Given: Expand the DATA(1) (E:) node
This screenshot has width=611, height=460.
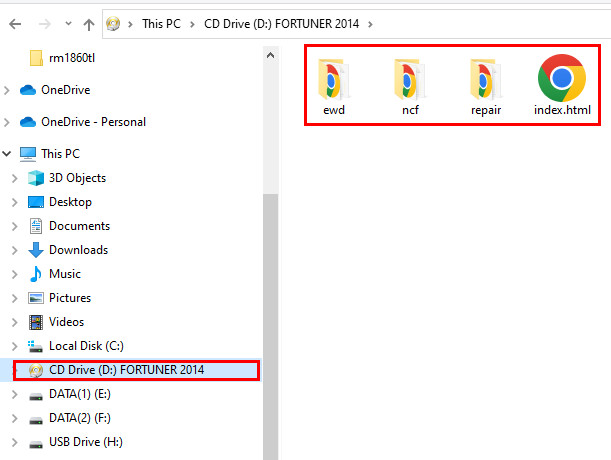Looking at the screenshot, I should click(x=15, y=395).
